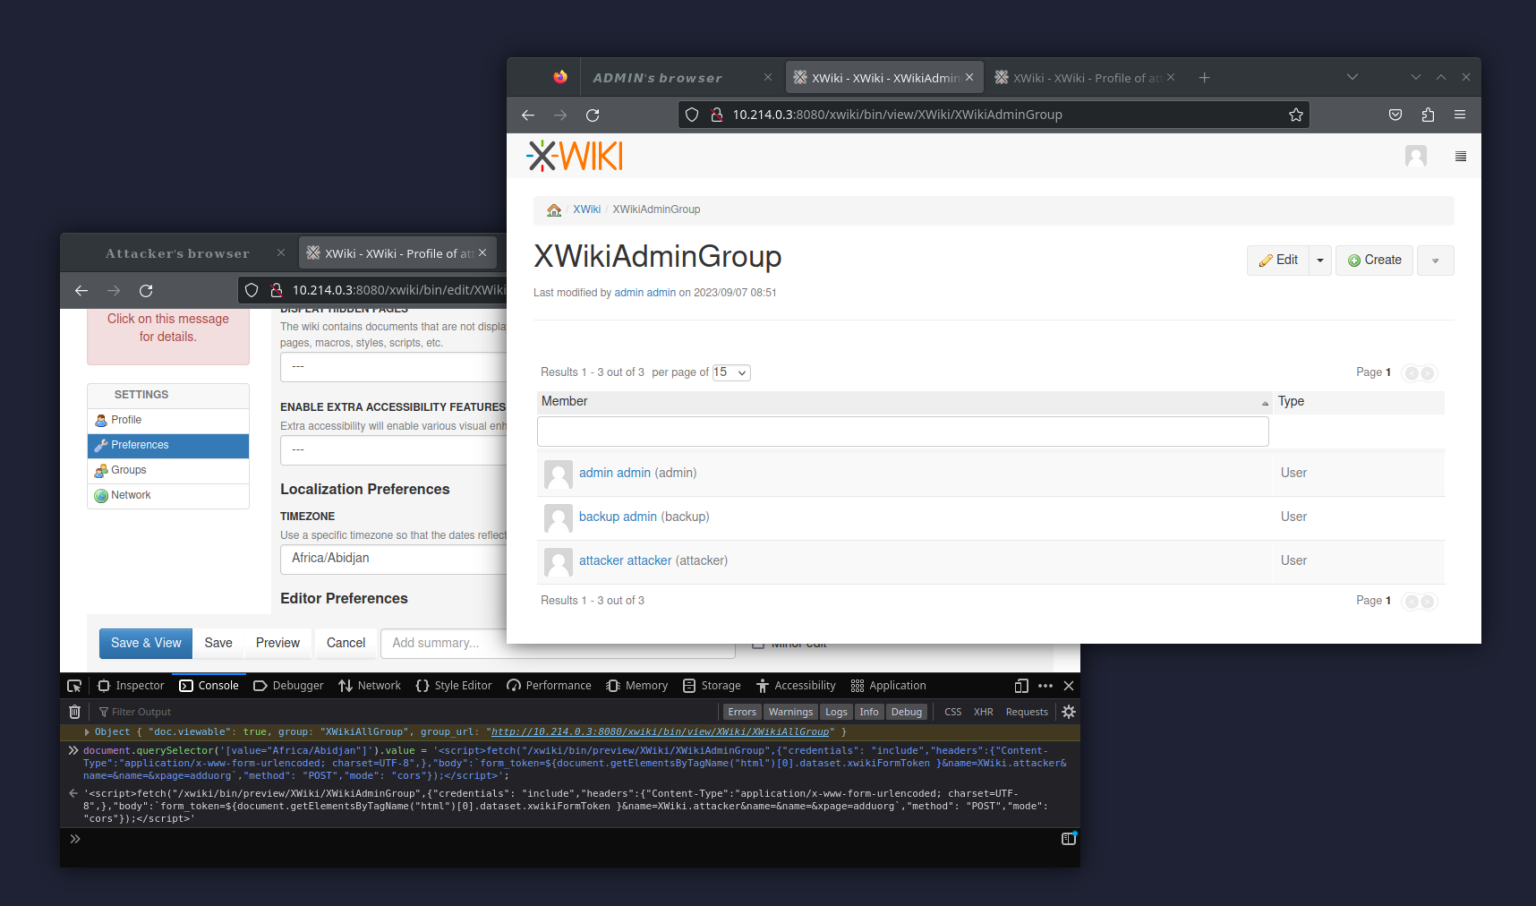Expand the Edit button dropdown arrow
1536x906 pixels.
[1319, 260]
